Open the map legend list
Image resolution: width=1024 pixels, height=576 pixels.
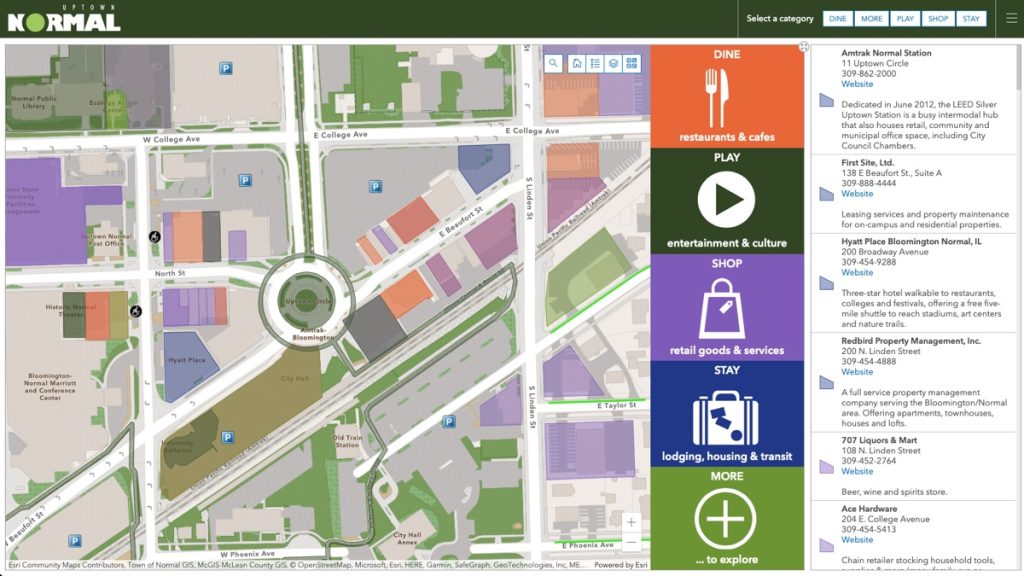595,63
